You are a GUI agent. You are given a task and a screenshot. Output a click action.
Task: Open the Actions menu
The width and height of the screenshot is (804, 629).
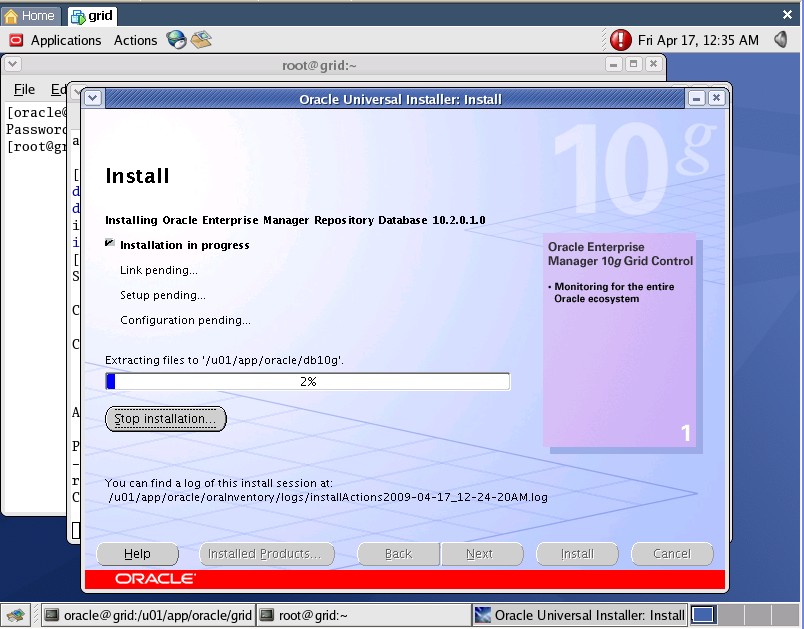pyautogui.click(x=135, y=40)
